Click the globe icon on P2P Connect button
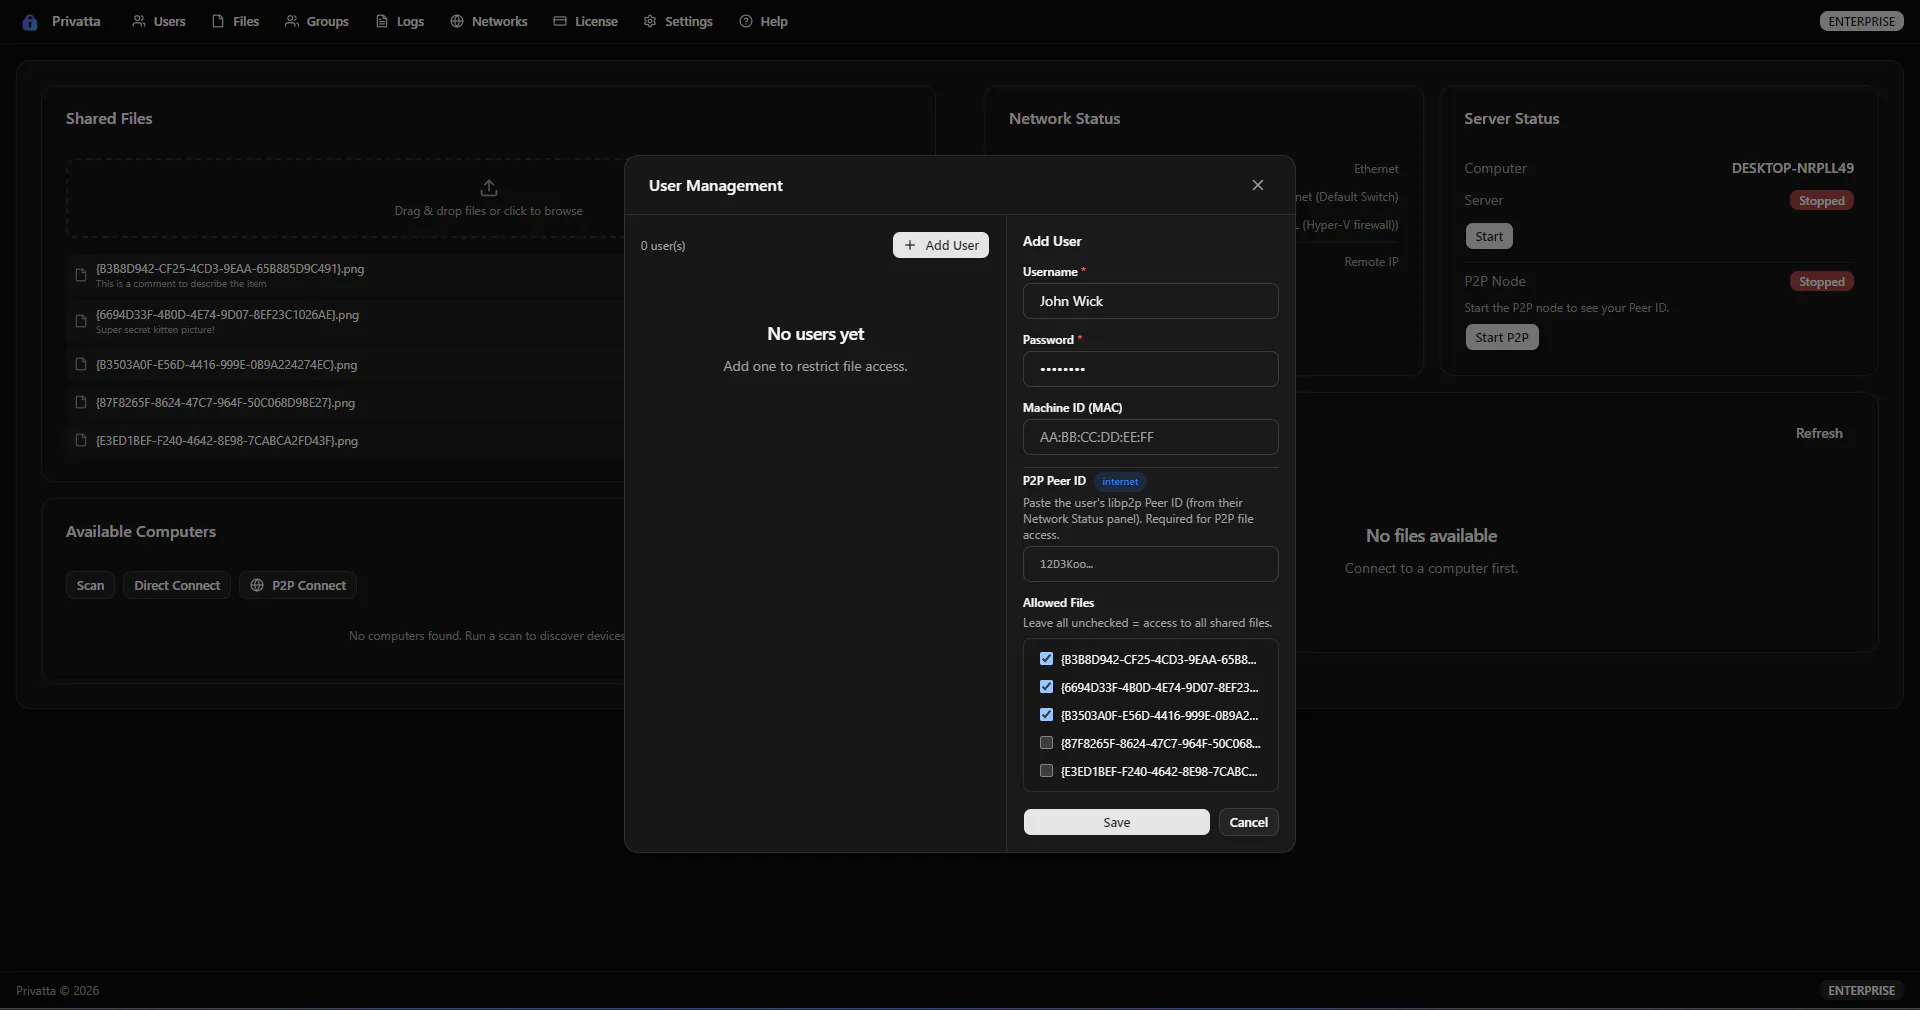Screen dimensions: 1920x1010 [x=257, y=585]
